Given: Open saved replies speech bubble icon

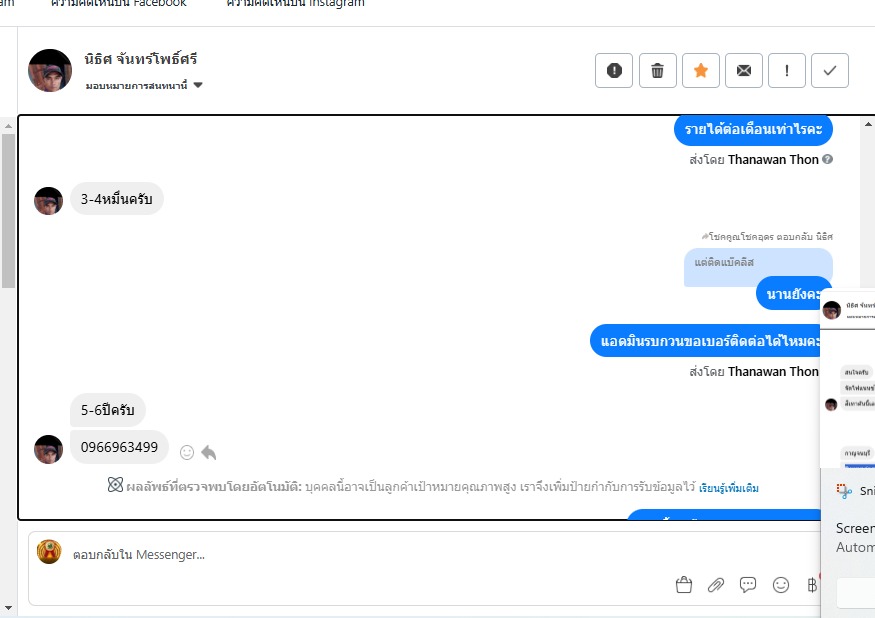Looking at the screenshot, I should [748, 585].
